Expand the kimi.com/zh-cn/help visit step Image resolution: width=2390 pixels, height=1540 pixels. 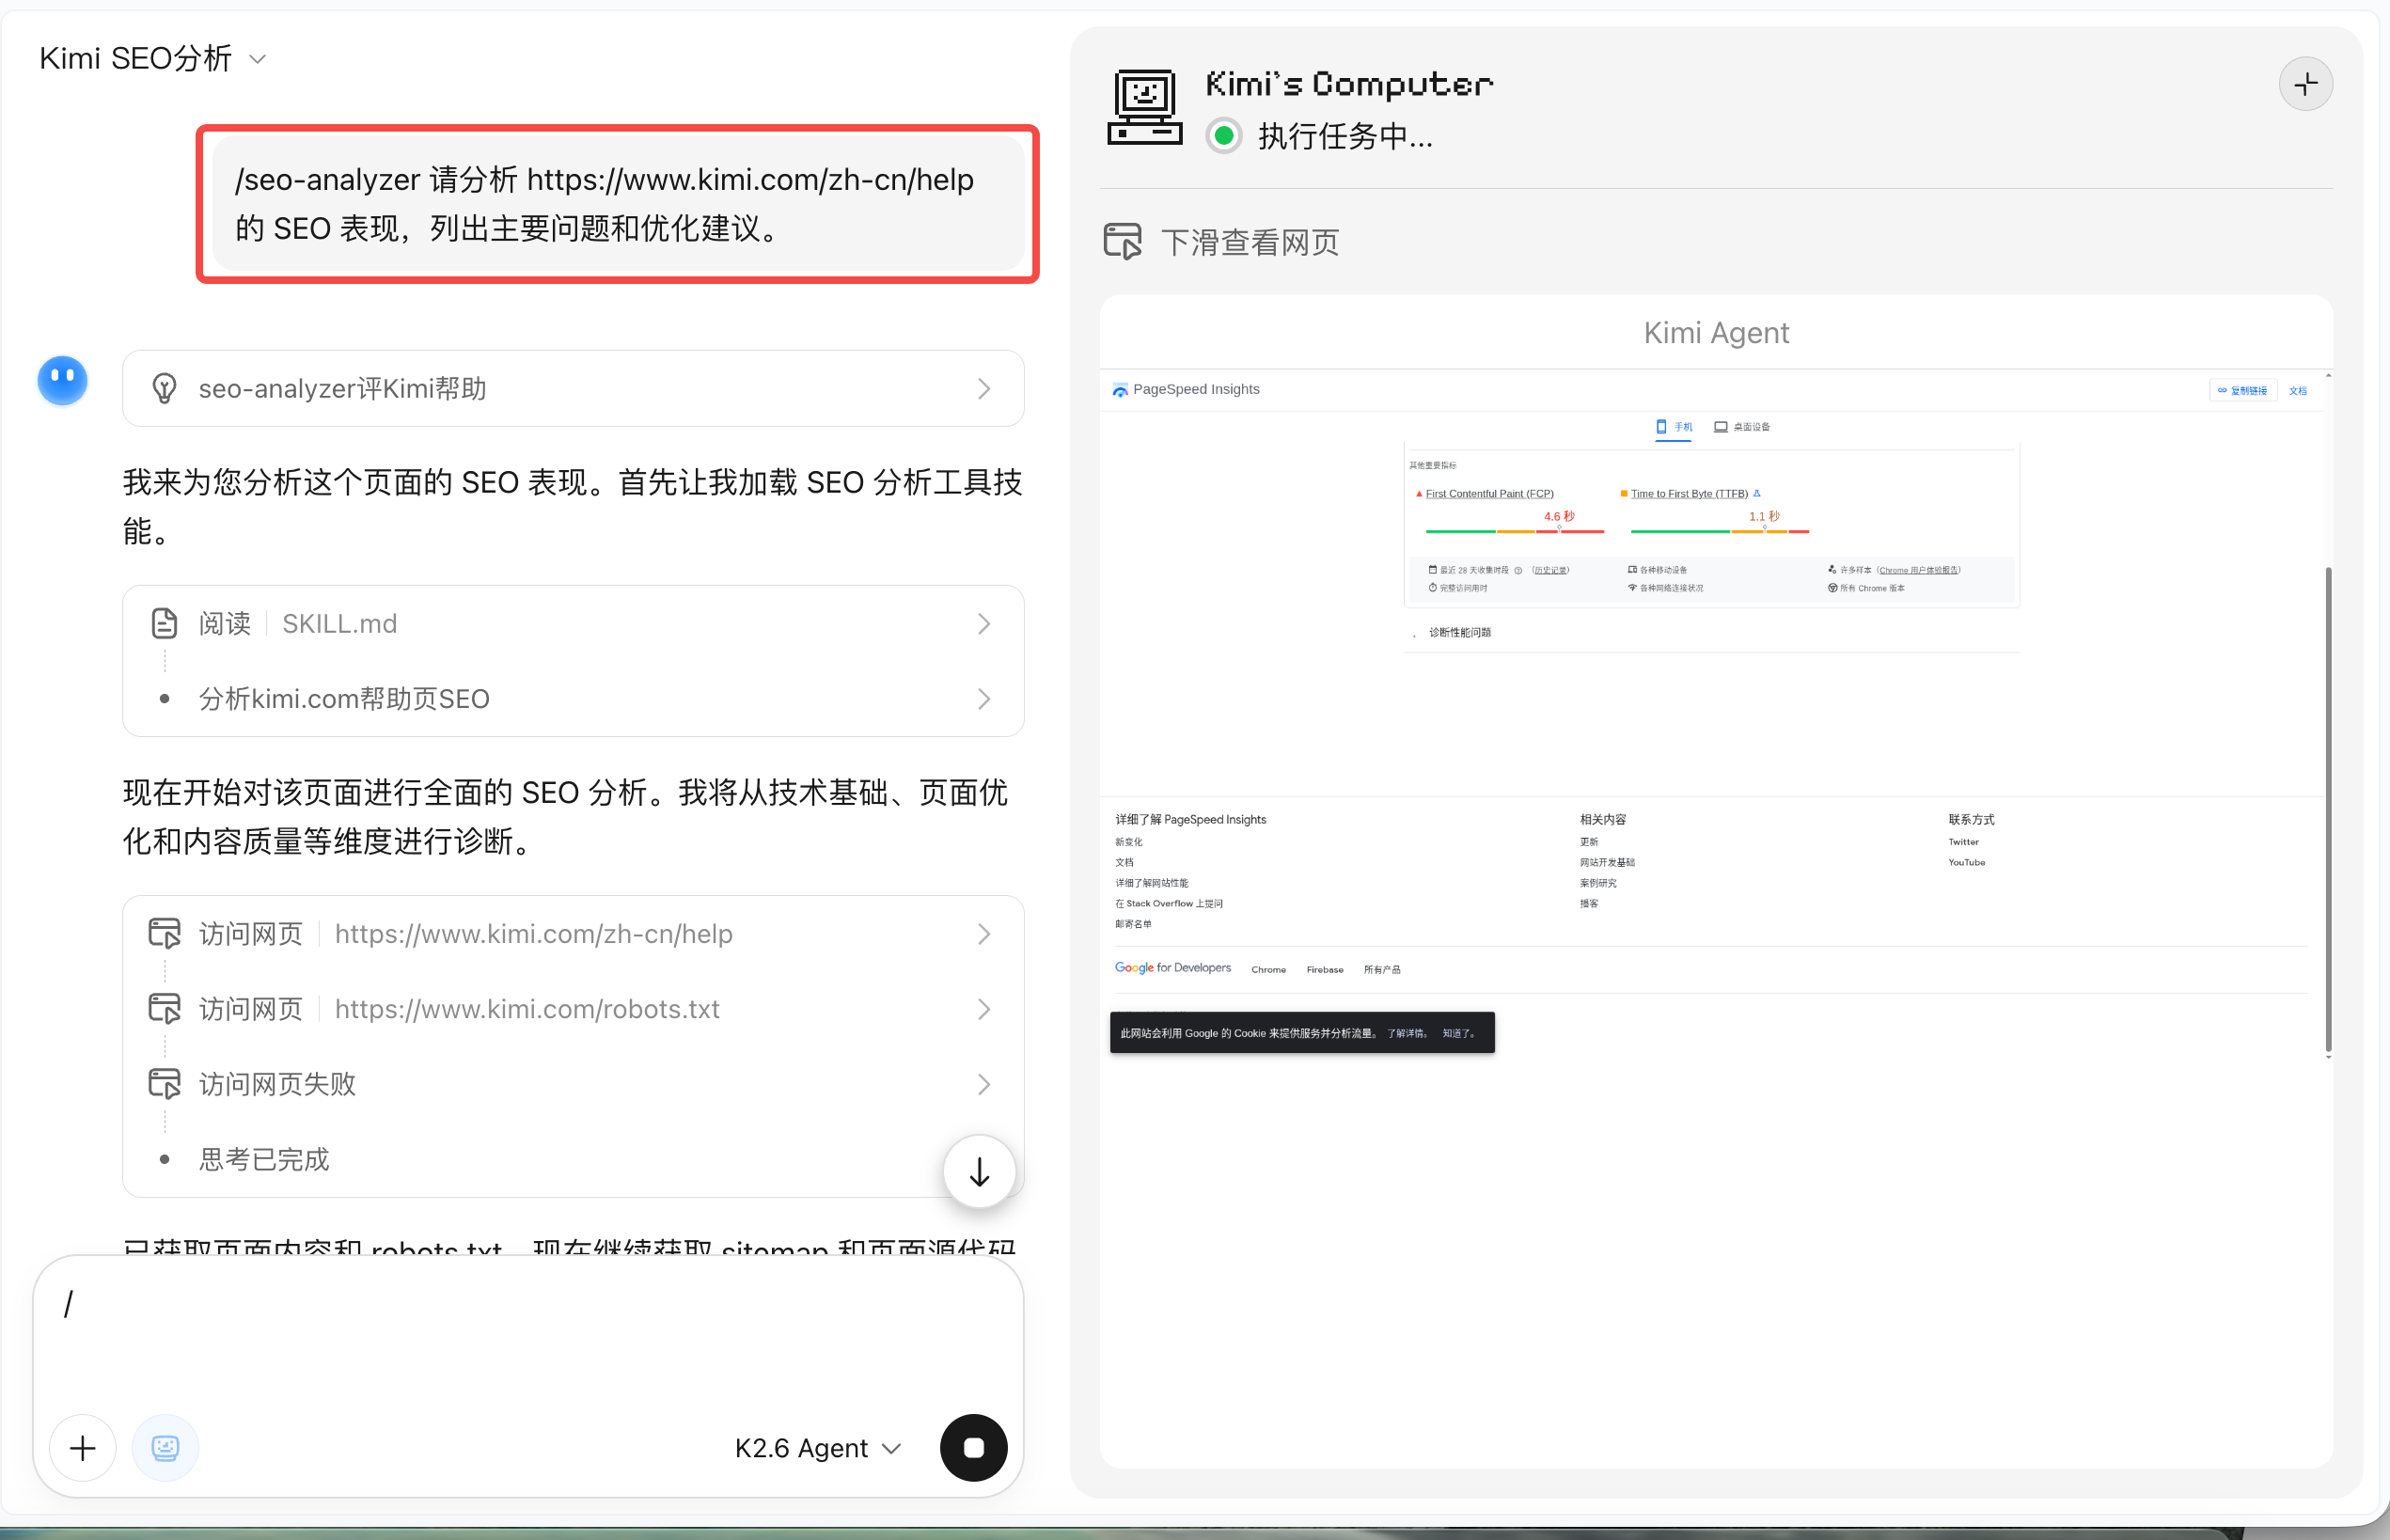[984, 933]
